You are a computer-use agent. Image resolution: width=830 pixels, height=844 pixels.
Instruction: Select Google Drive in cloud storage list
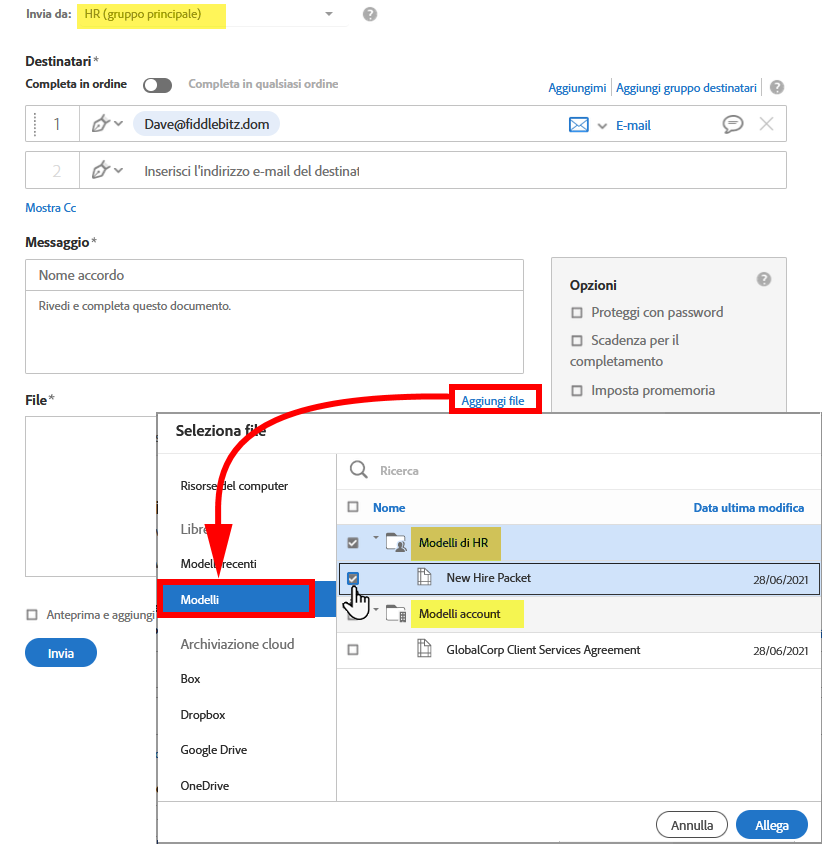point(213,750)
